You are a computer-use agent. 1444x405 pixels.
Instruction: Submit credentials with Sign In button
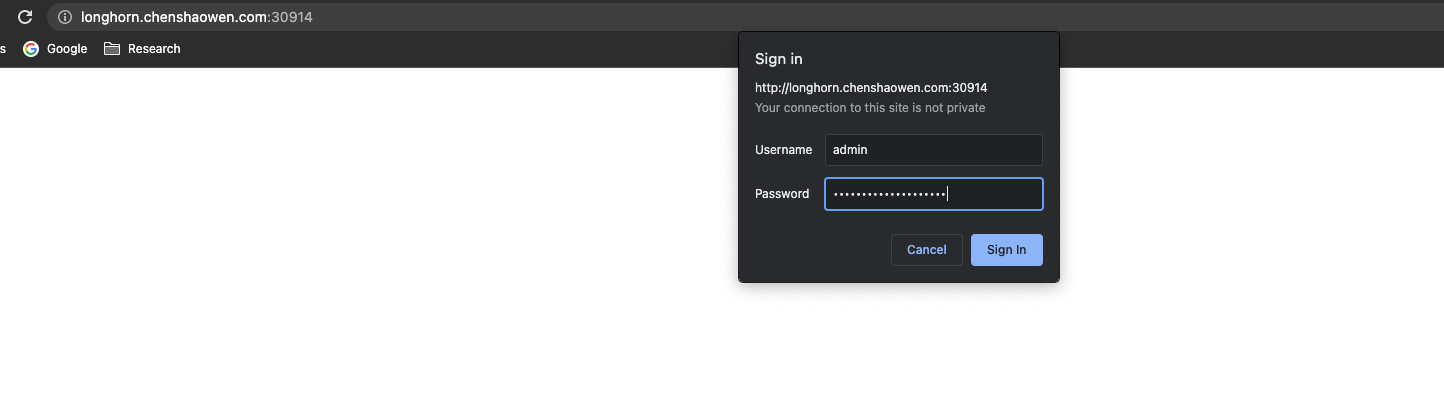click(x=1006, y=250)
